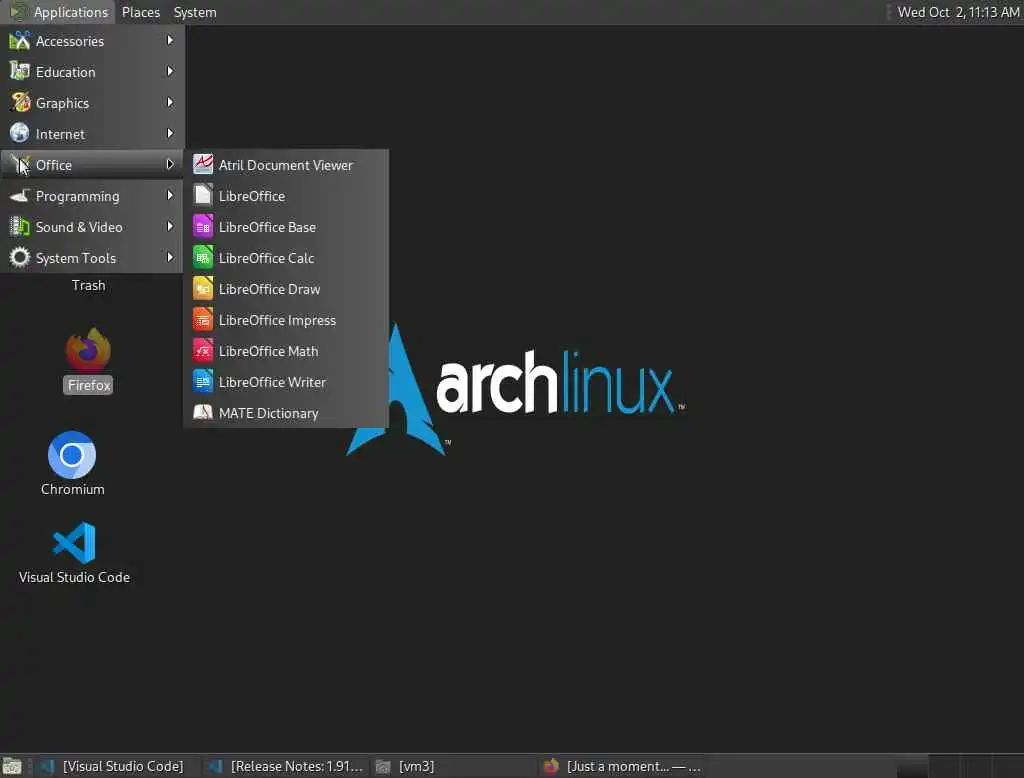Click the LibreOffice start center icon
The width and height of the screenshot is (1024, 778).
[x=203, y=195]
